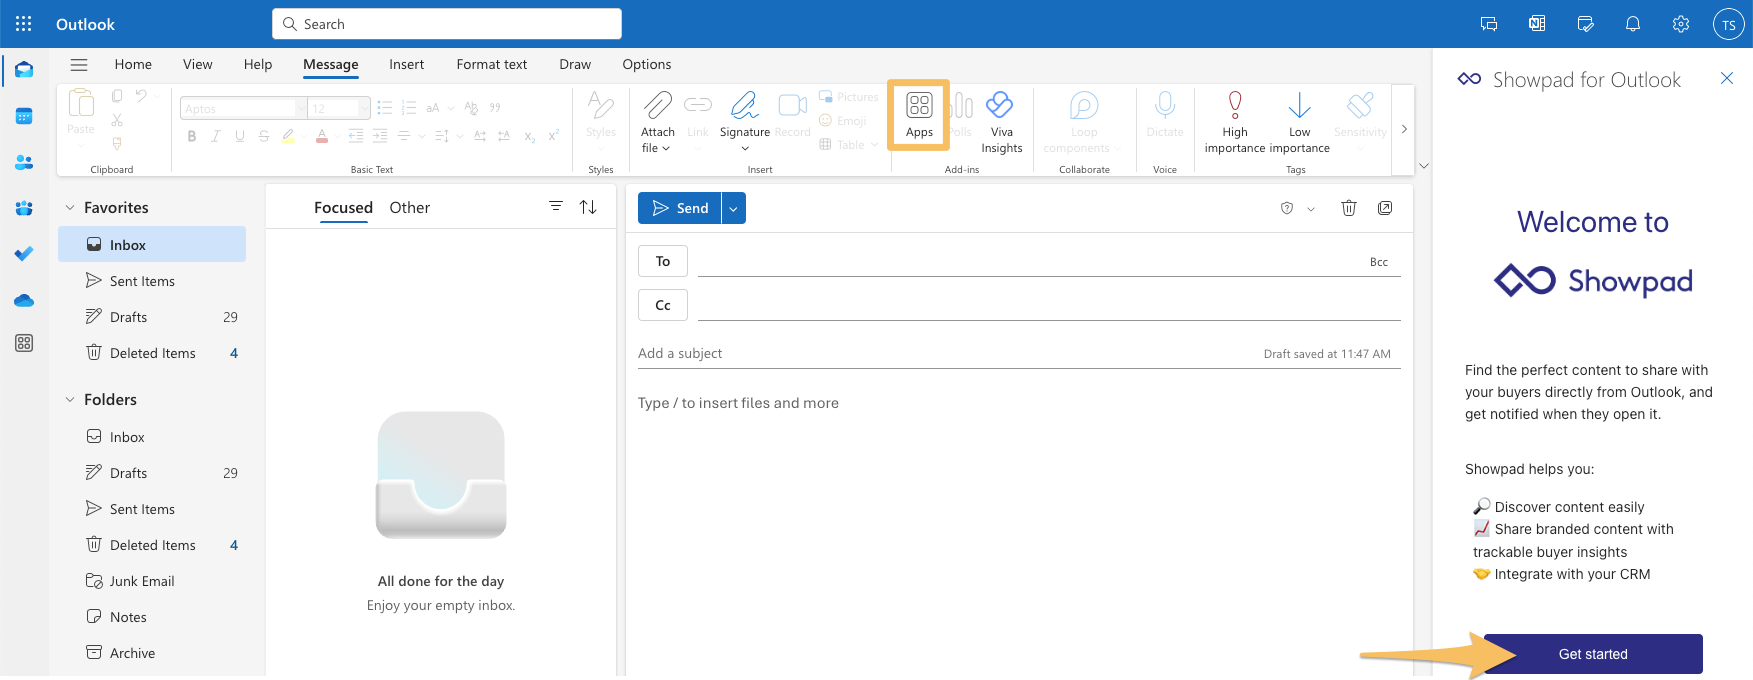
Task: Mark message as Low importance
Action: [1299, 122]
